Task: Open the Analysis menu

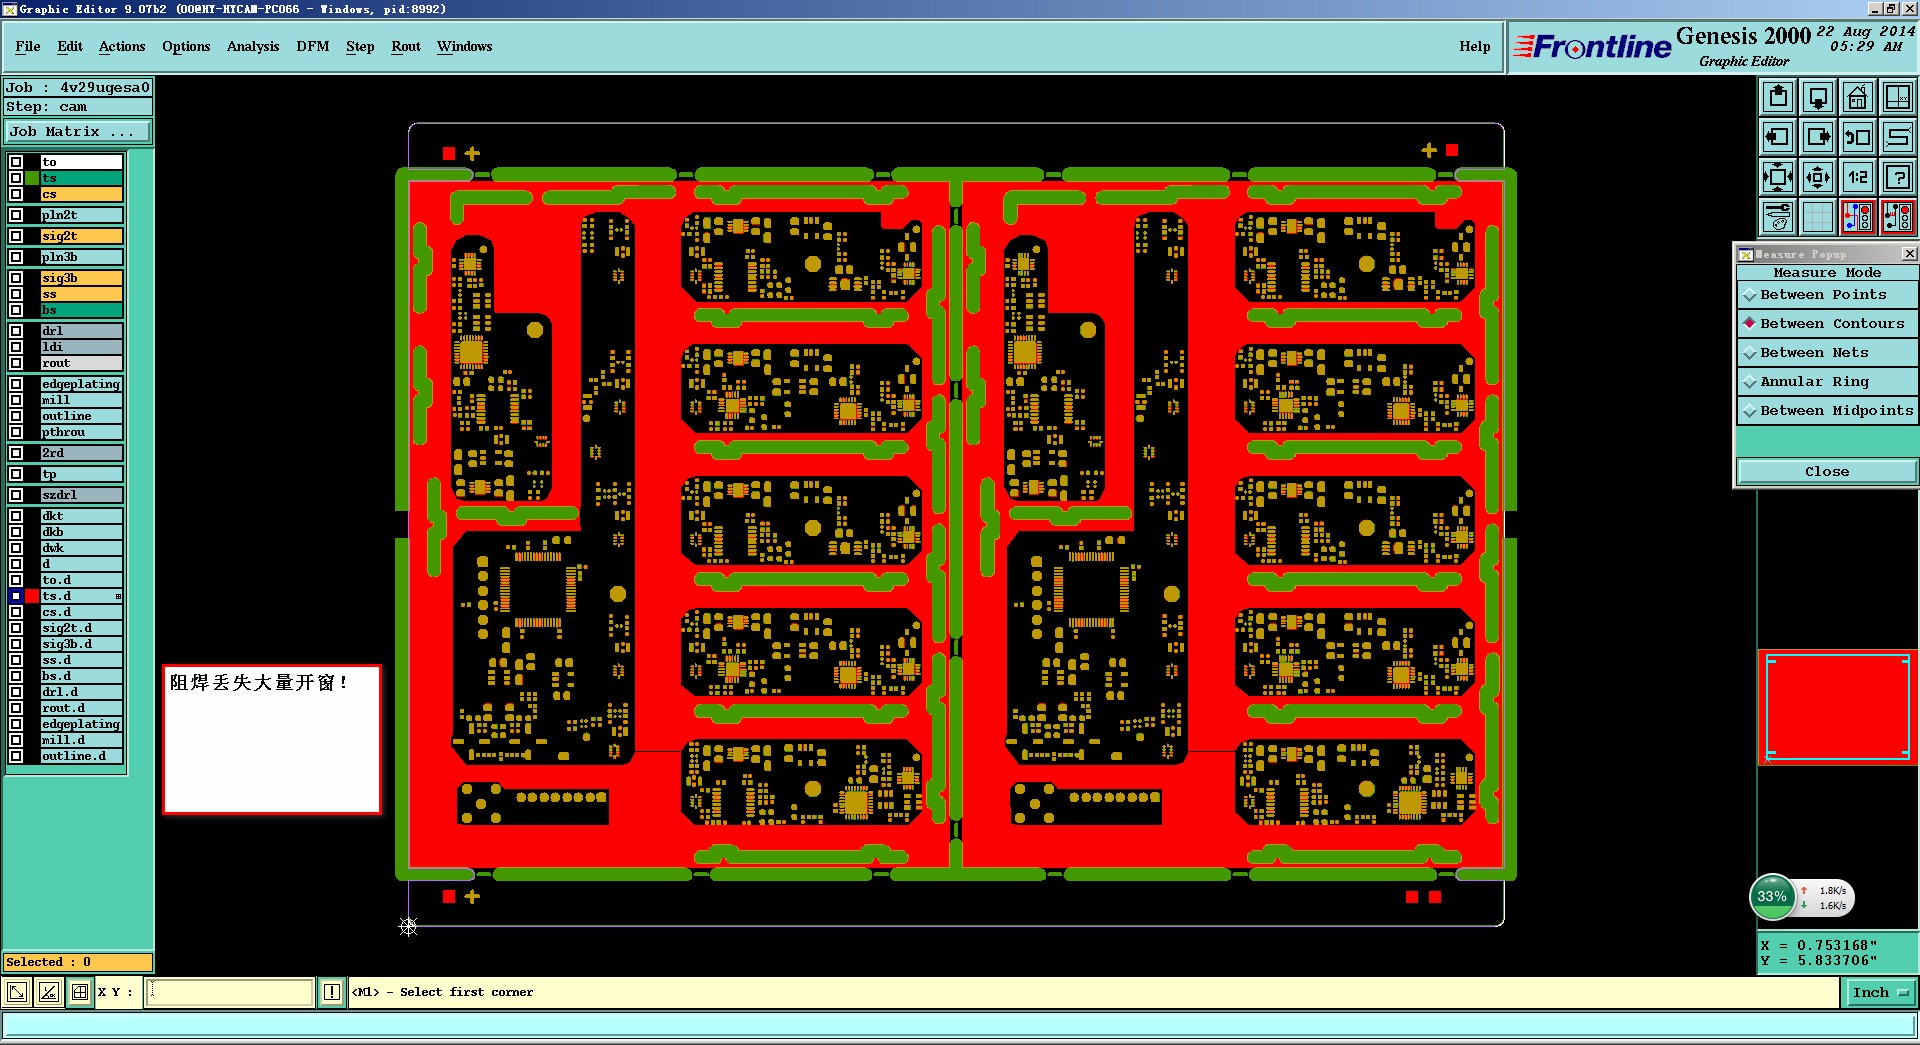Action: pos(253,46)
